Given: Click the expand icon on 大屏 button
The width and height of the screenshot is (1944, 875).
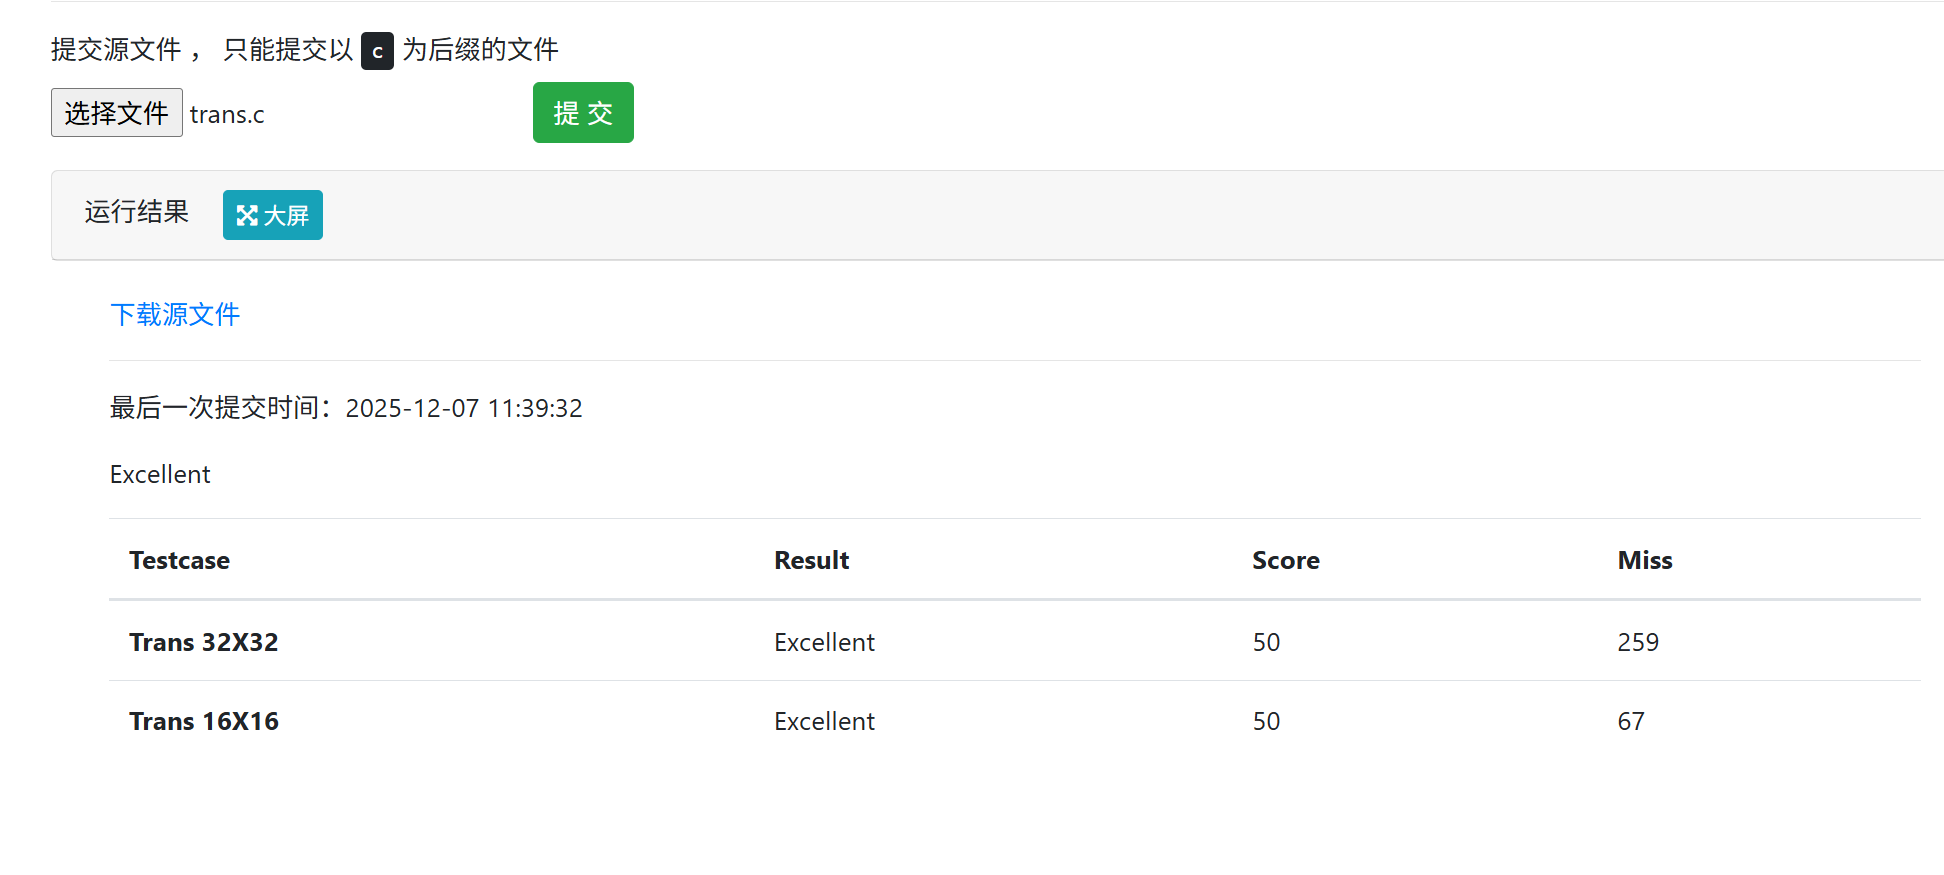Looking at the screenshot, I should pos(247,215).
